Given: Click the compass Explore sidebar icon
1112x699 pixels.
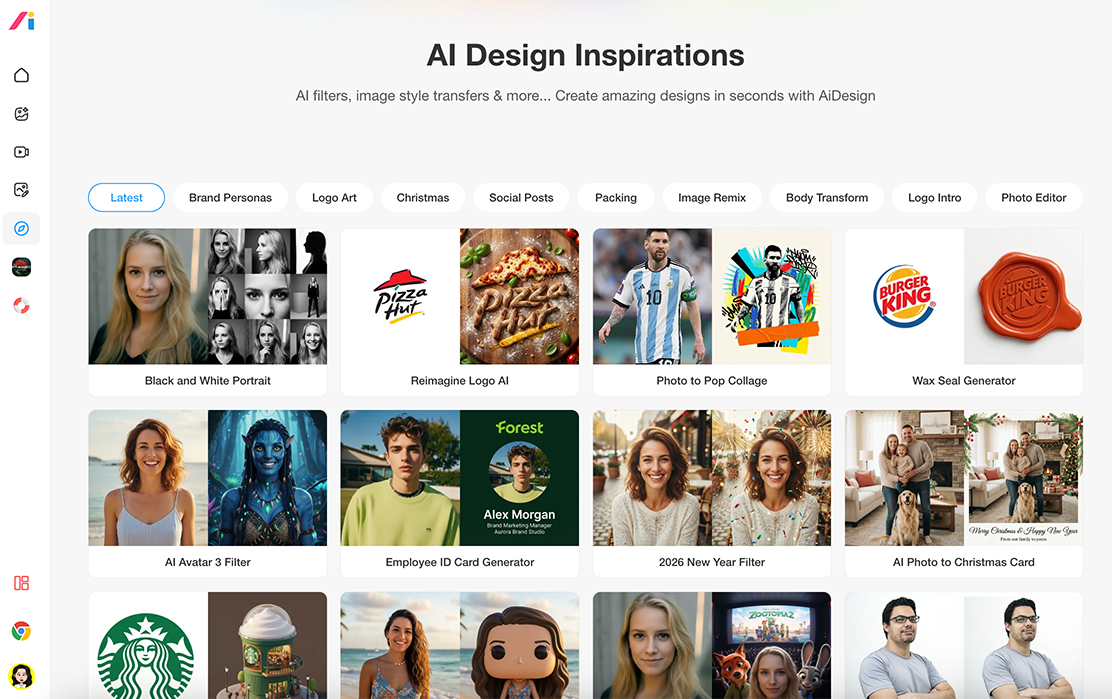Looking at the screenshot, I should coord(21,228).
